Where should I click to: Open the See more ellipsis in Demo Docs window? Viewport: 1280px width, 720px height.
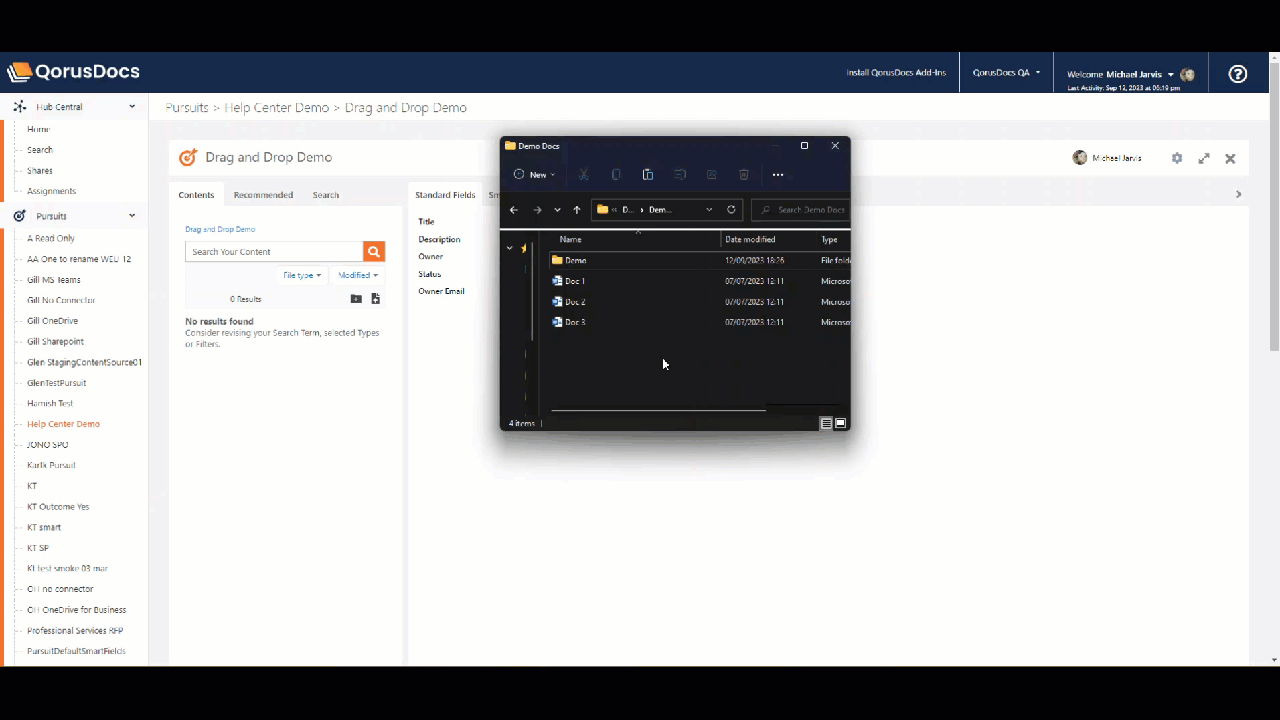[778, 174]
